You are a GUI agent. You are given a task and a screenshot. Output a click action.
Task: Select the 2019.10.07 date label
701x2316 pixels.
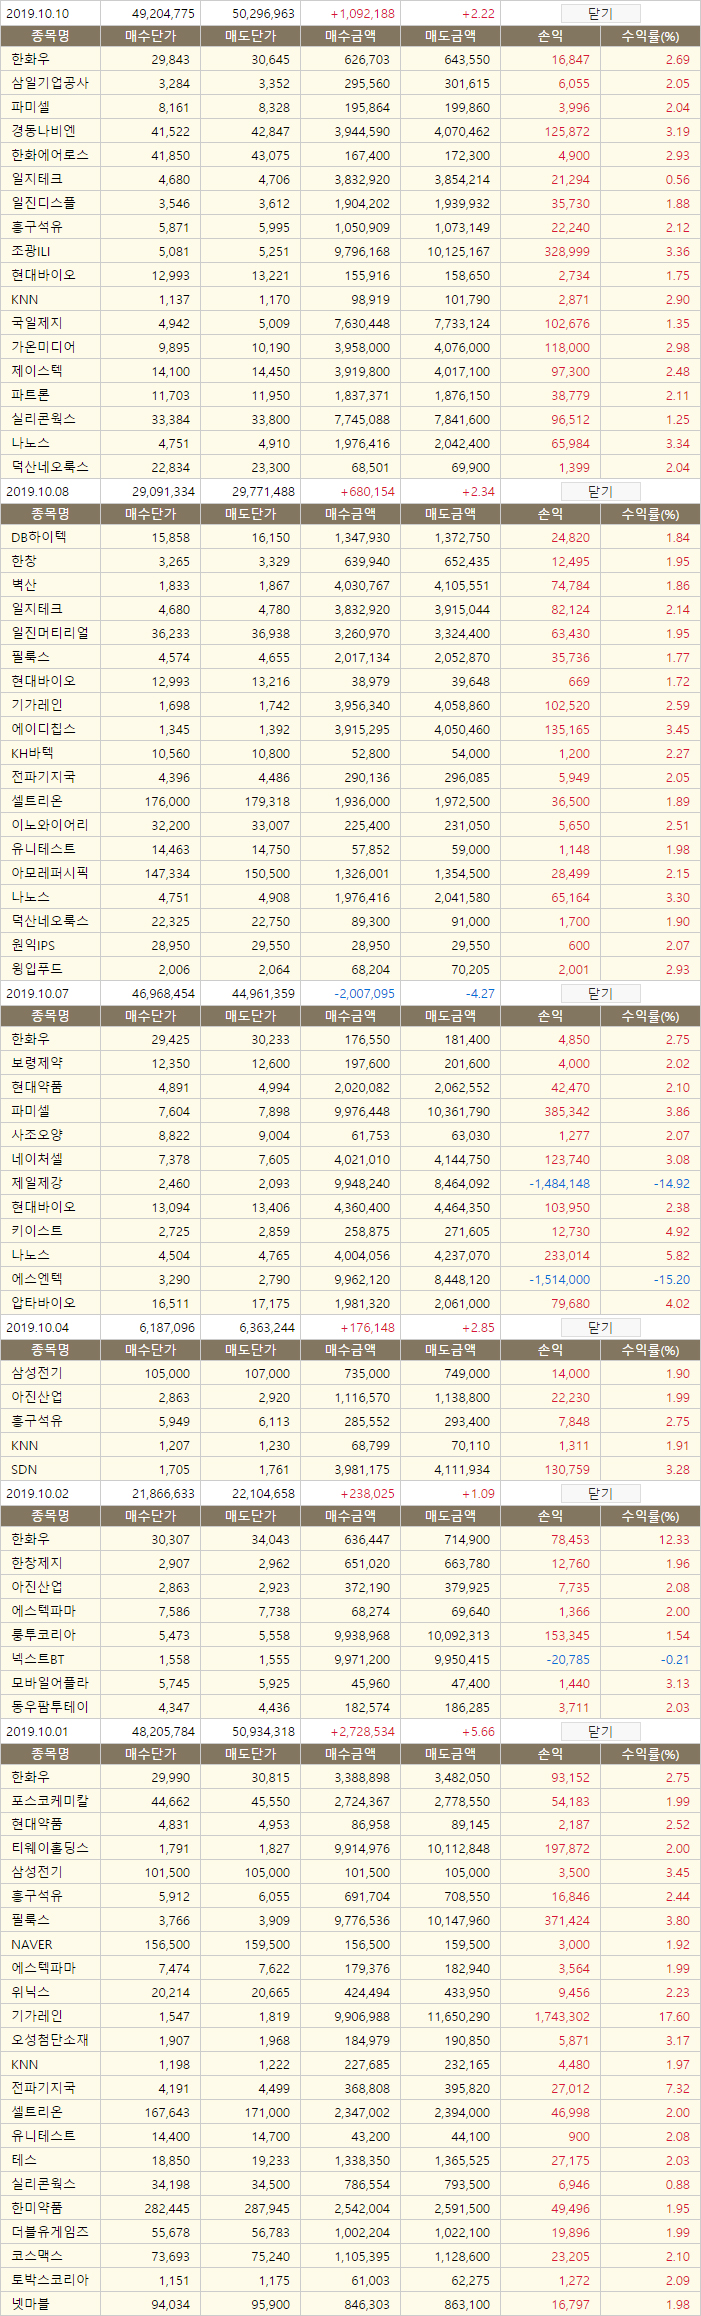(37, 994)
